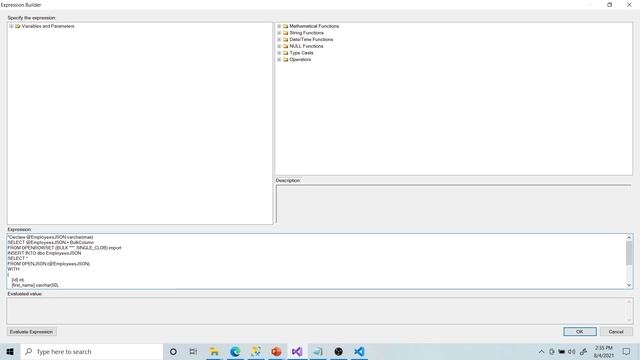640x360 pixels.
Task: Open the Windows Start menu
Action: point(10,351)
